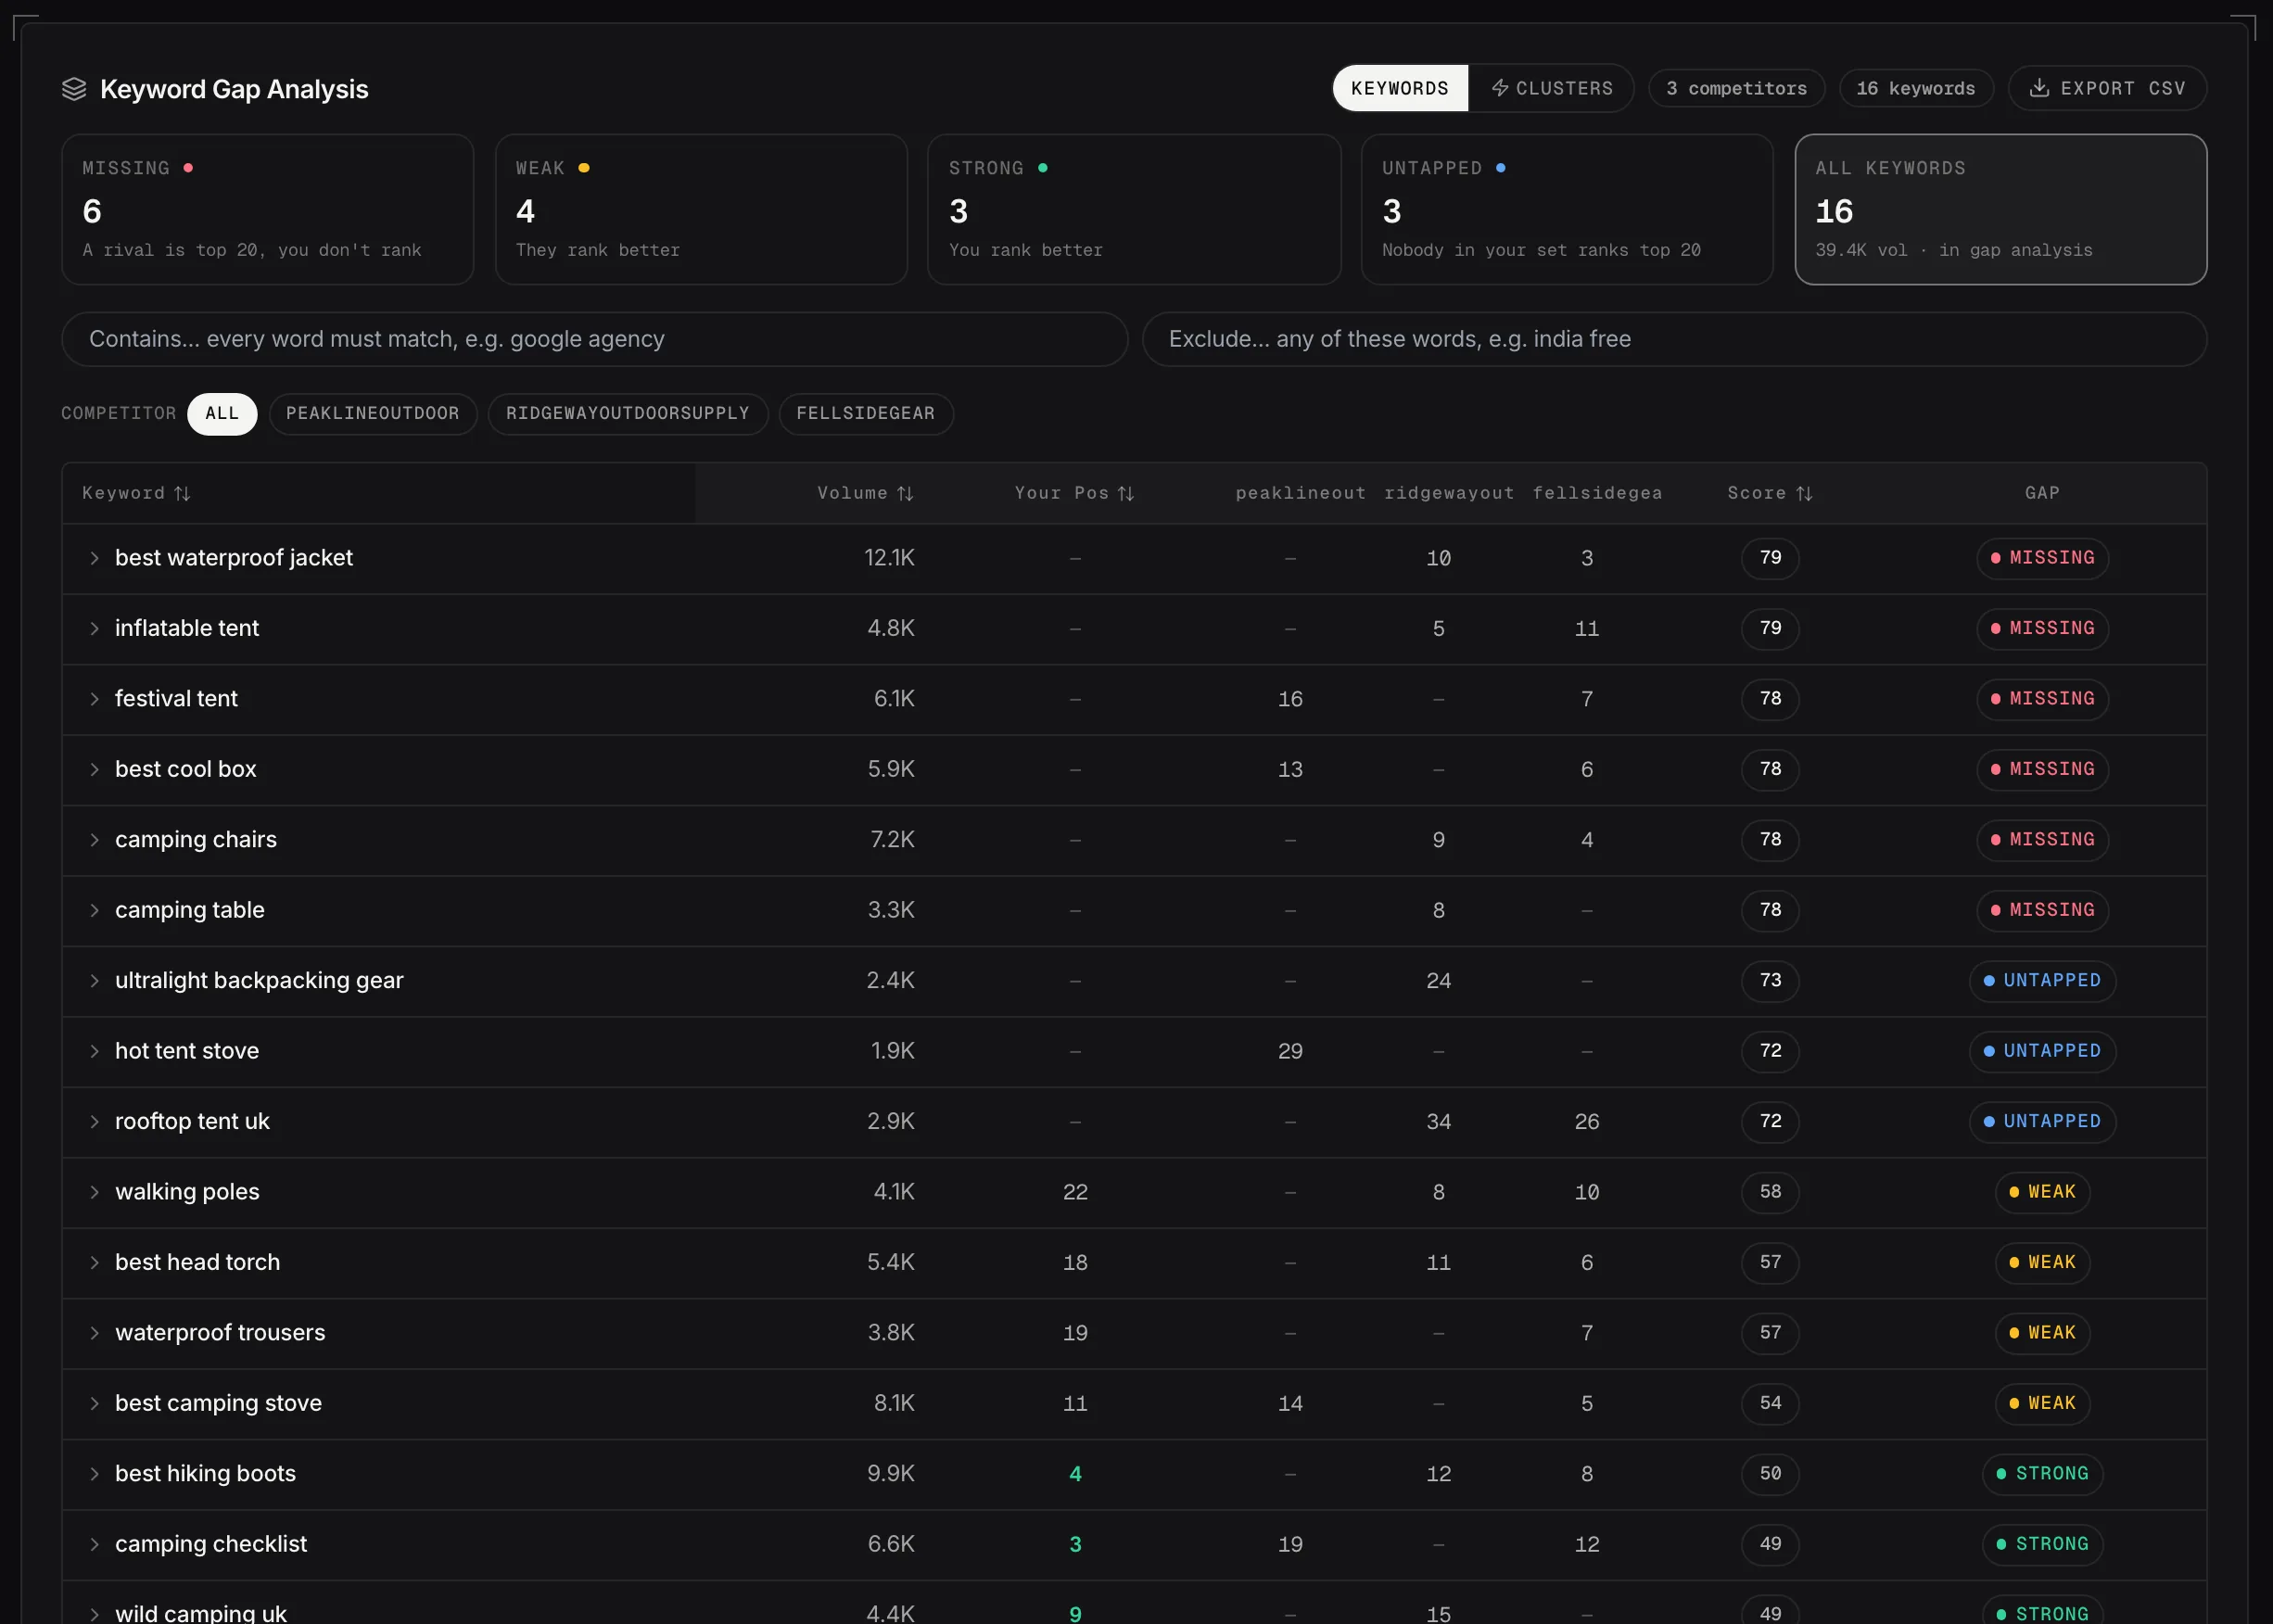Screen dimensions: 2273x1624
Task: Switch to the Keywords tab
Action: point(1400,88)
